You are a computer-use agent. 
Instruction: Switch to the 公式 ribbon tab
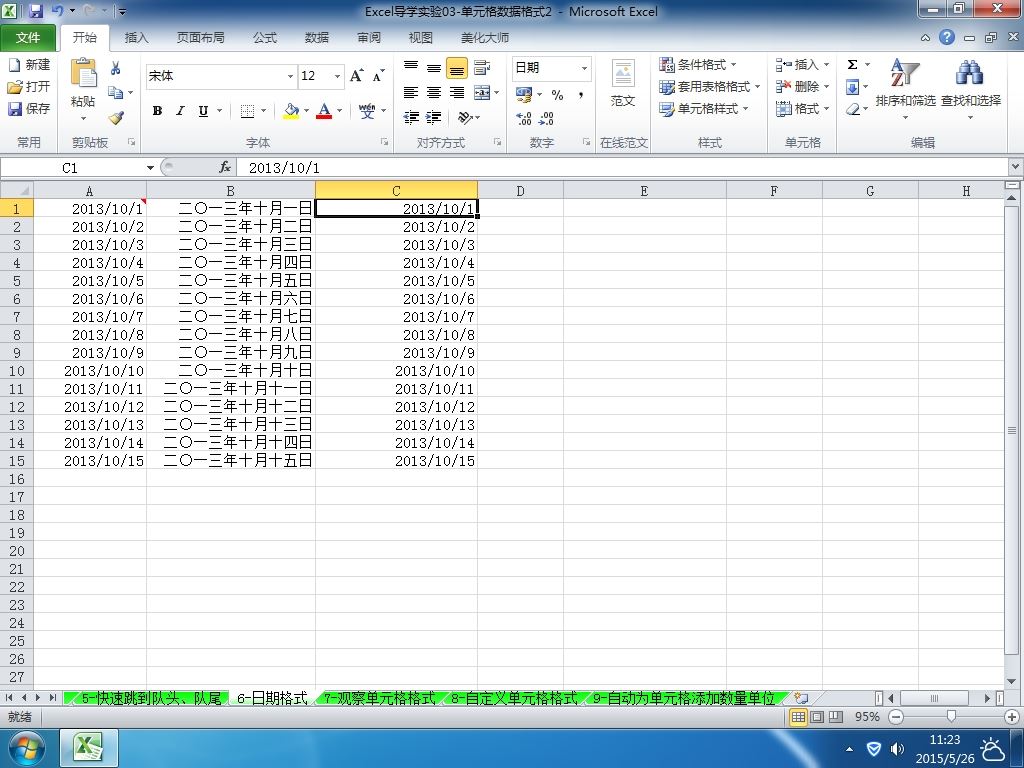pos(264,38)
